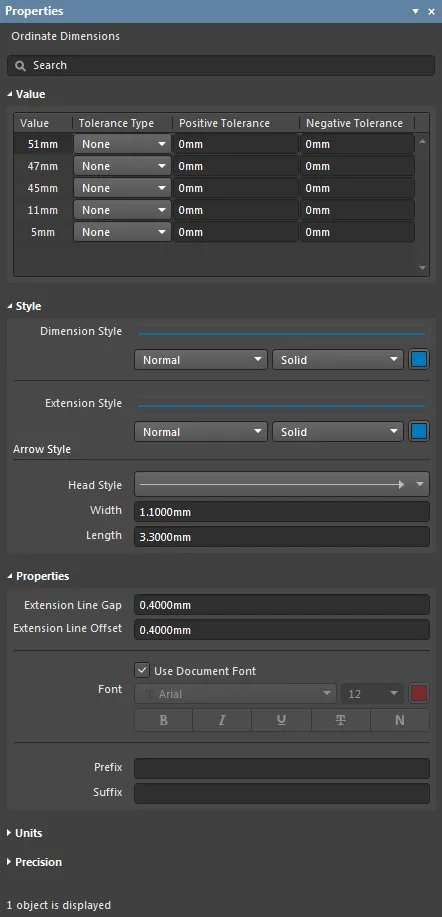This screenshot has height=917, width=442.
Task: Uncheck the Use Document Font checkbox
Action: click(x=141, y=670)
